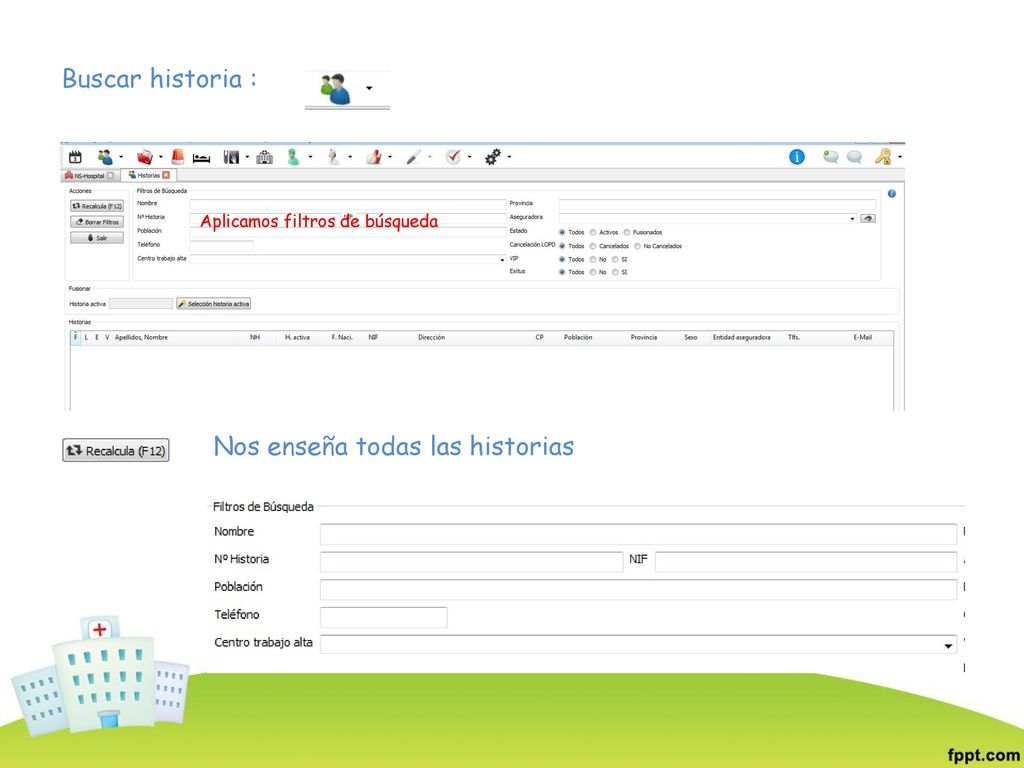Screen dimensions: 1024x768
Task: Click the icon button next to Aseguradora dropdown
Action: [x=868, y=219]
